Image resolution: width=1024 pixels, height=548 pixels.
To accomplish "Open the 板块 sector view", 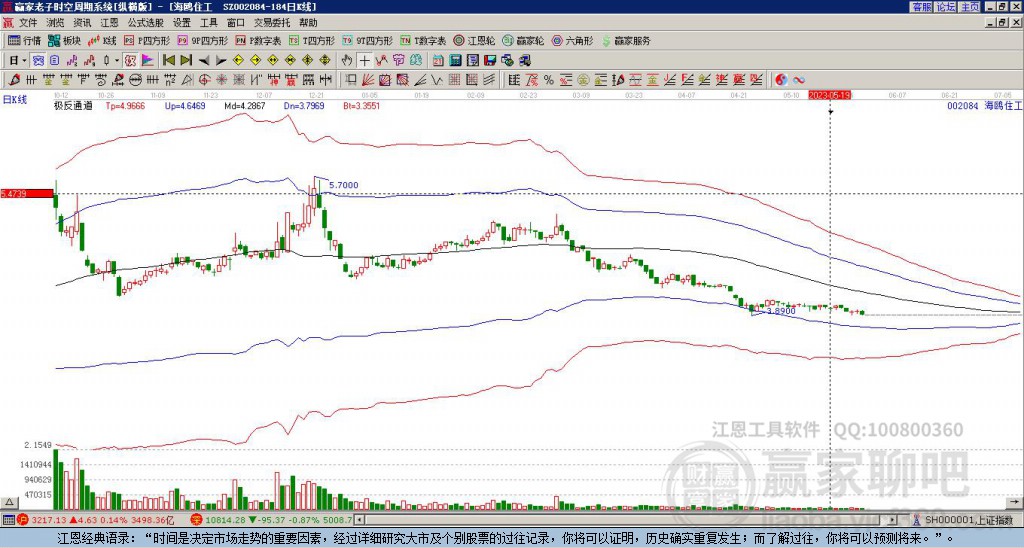I will click(x=64, y=40).
